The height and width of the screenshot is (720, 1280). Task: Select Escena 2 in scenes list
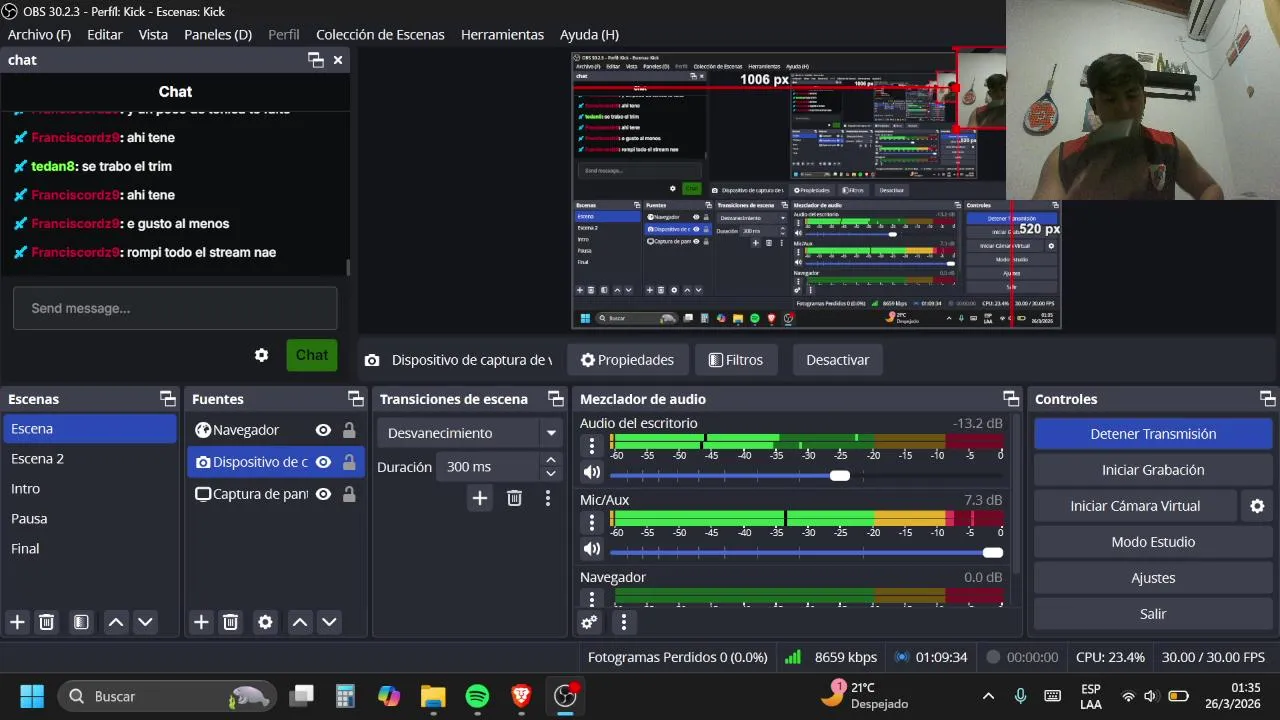tap(90, 459)
